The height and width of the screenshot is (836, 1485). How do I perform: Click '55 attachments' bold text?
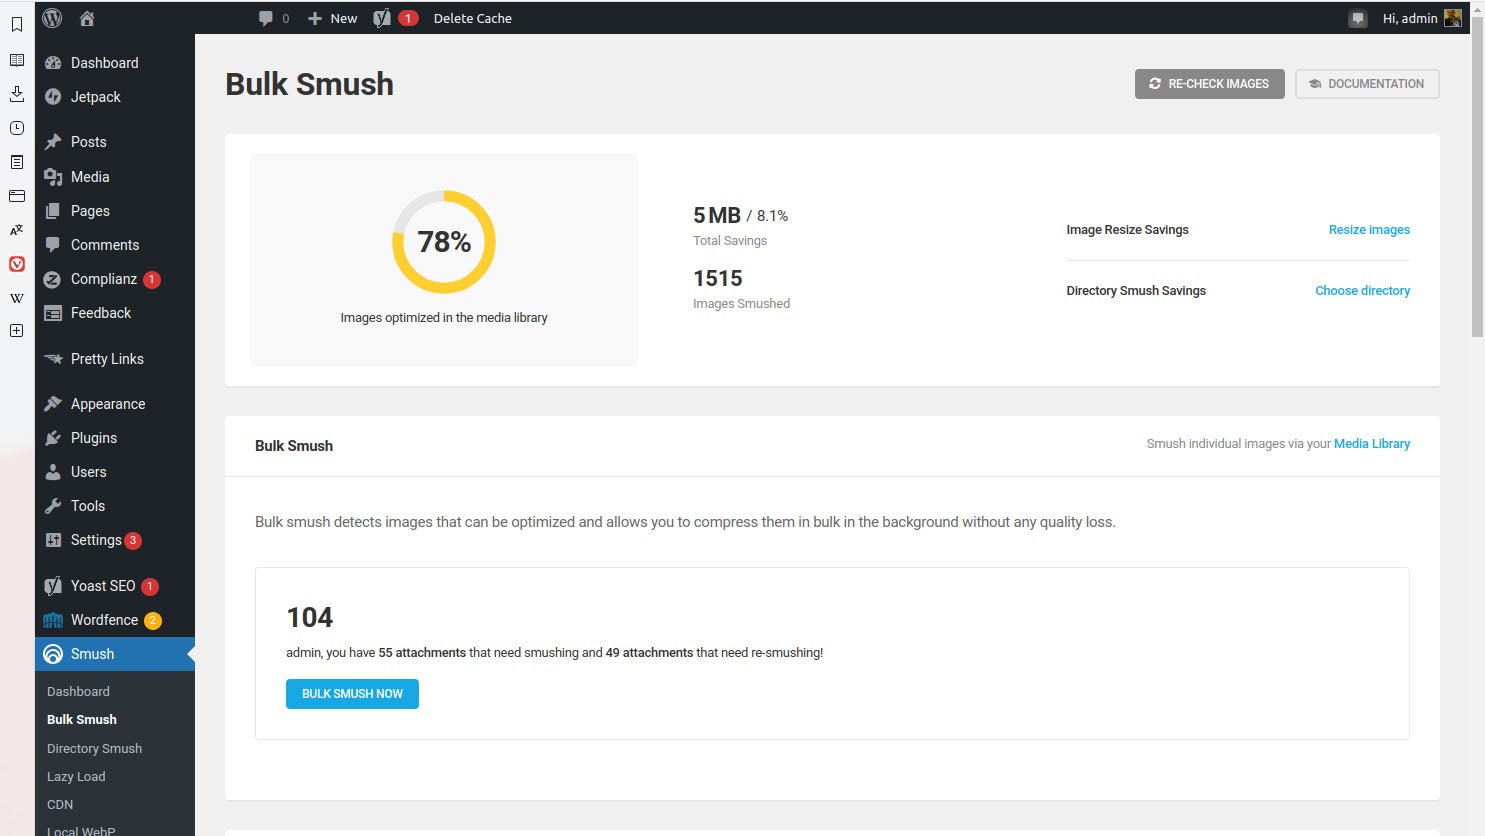(x=422, y=653)
